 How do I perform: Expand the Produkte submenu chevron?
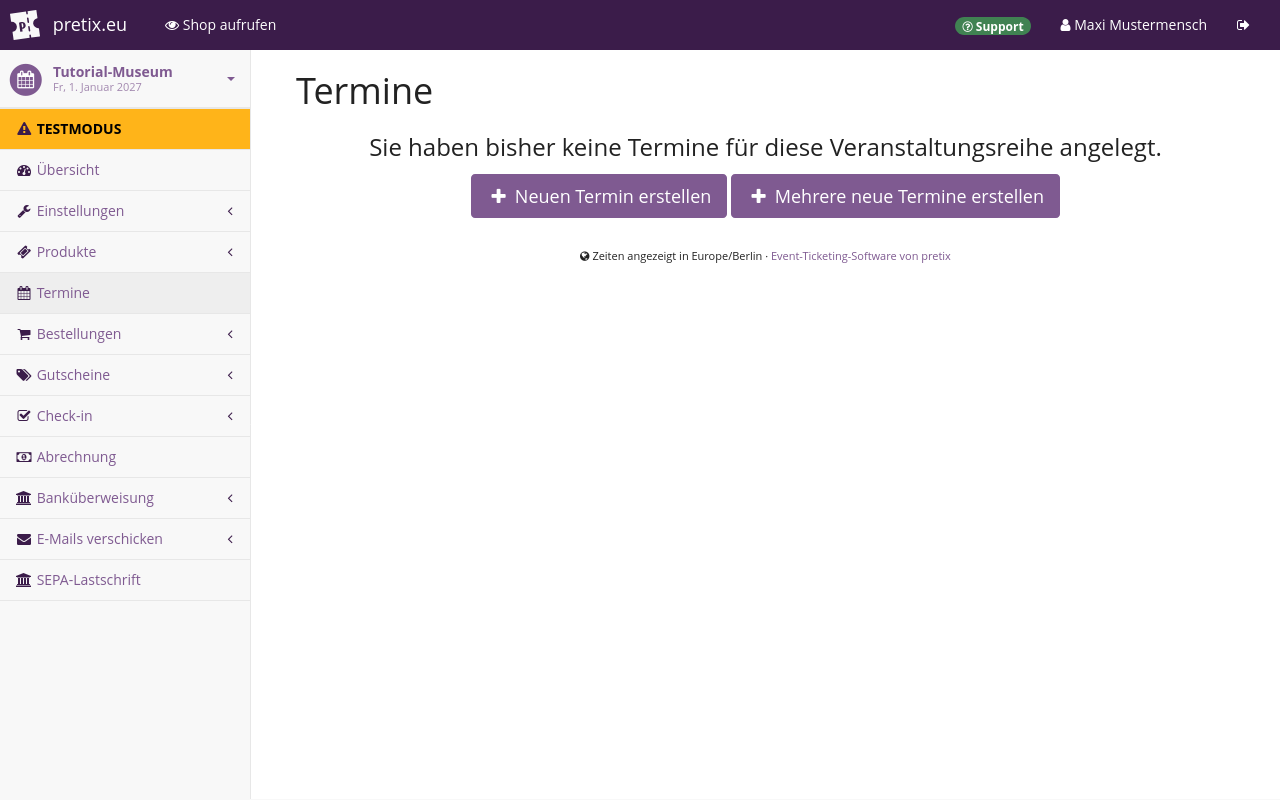[230, 252]
